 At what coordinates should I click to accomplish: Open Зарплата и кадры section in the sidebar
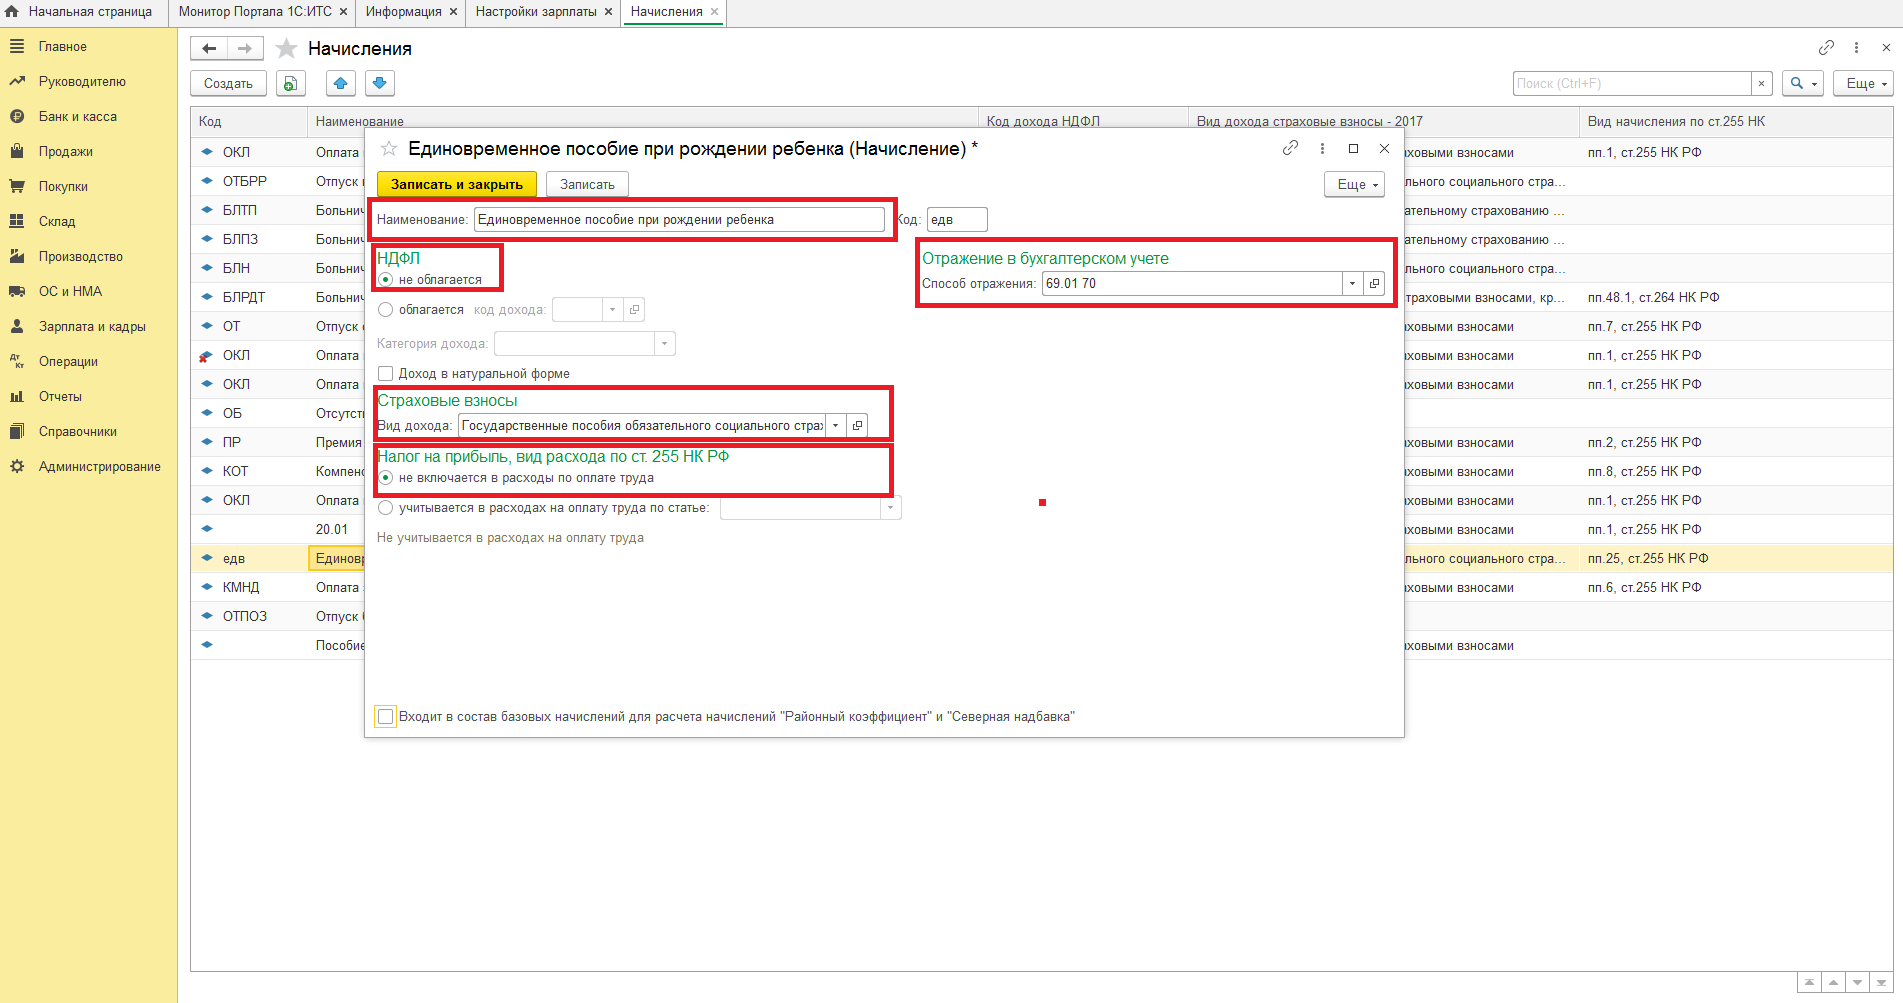[92, 326]
